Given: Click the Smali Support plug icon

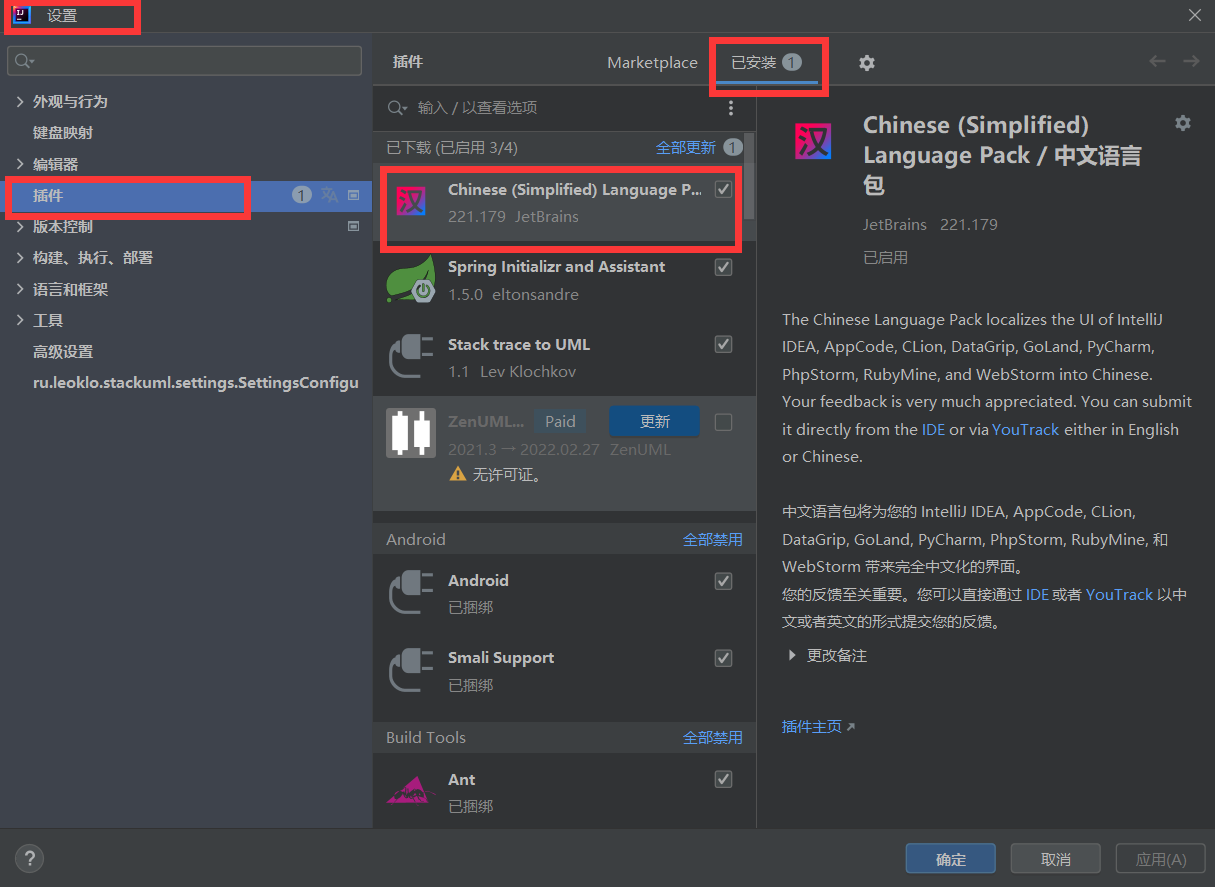Looking at the screenshot, I should 410,670.
